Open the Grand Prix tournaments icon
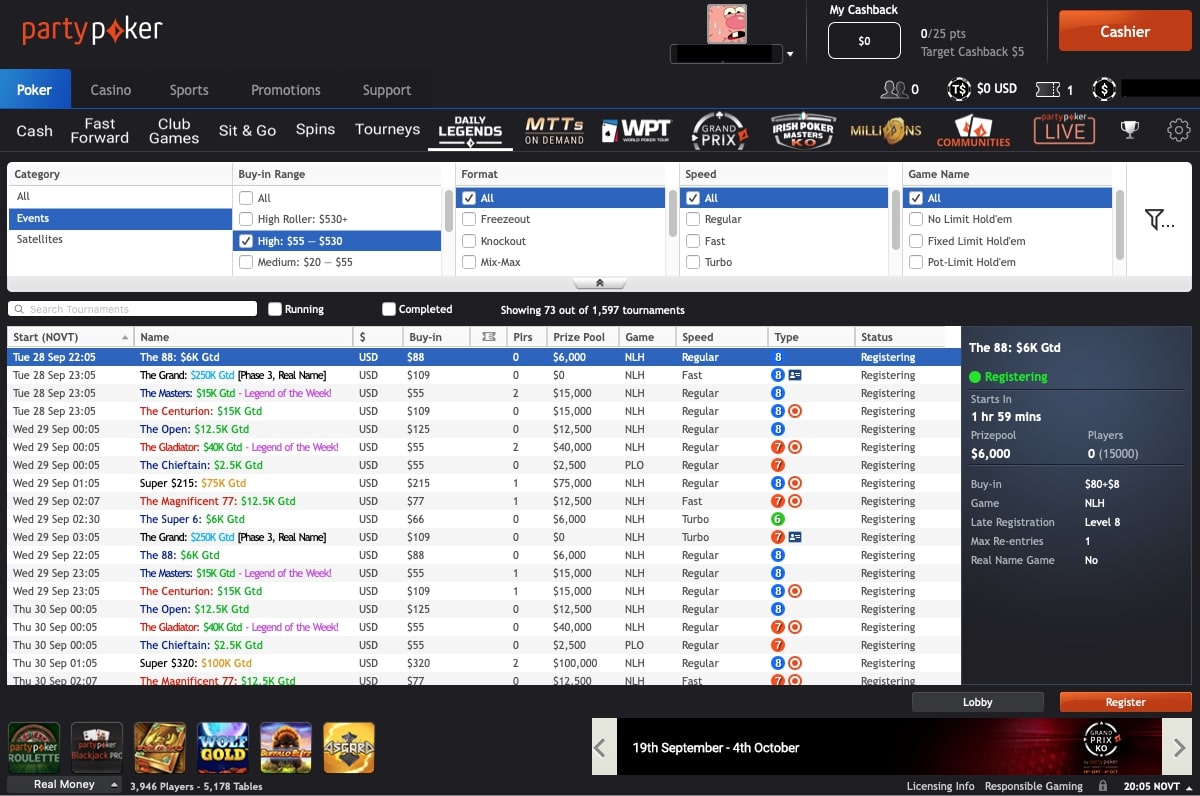The width and height of the screenshot is (1200, 796). pyautogui.click(x=718, y=130)
